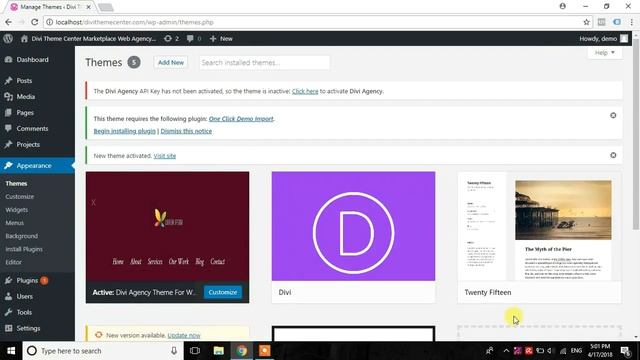Open Divi theme thumbnail
The height and width of the screenshot is (360, 640).
pos(353,227)
